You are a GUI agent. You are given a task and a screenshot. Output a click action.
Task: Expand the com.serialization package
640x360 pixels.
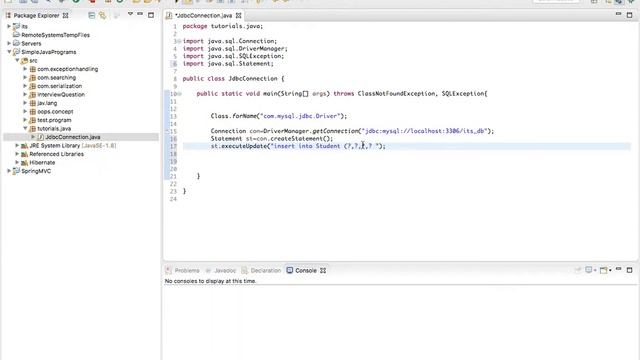click(25, 86)
